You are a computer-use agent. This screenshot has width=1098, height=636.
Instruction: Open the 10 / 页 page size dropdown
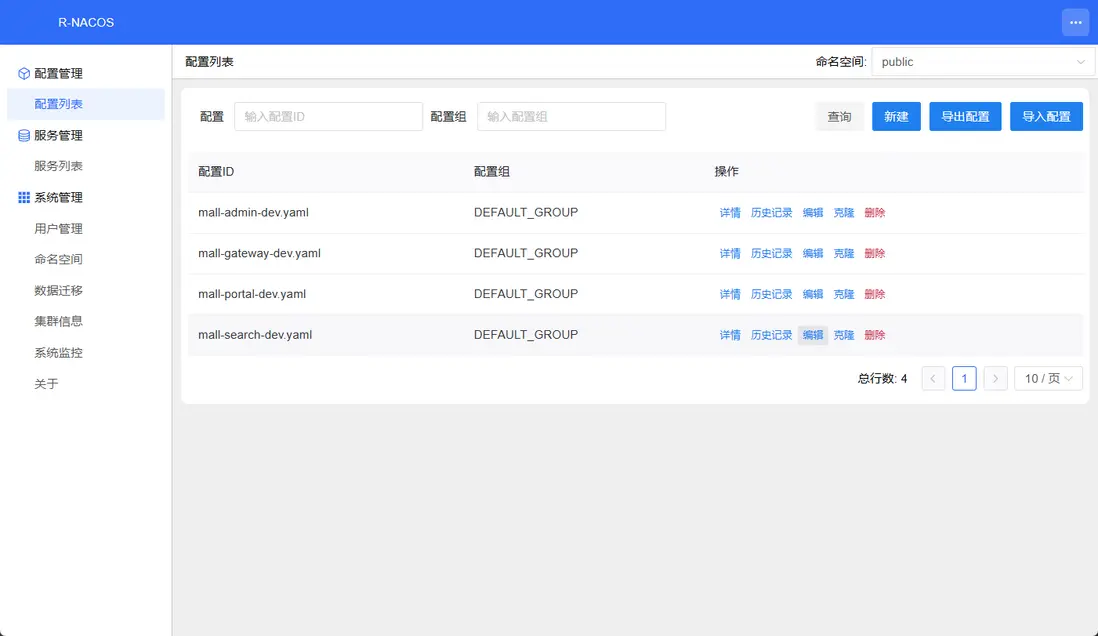pos(1048,378)
